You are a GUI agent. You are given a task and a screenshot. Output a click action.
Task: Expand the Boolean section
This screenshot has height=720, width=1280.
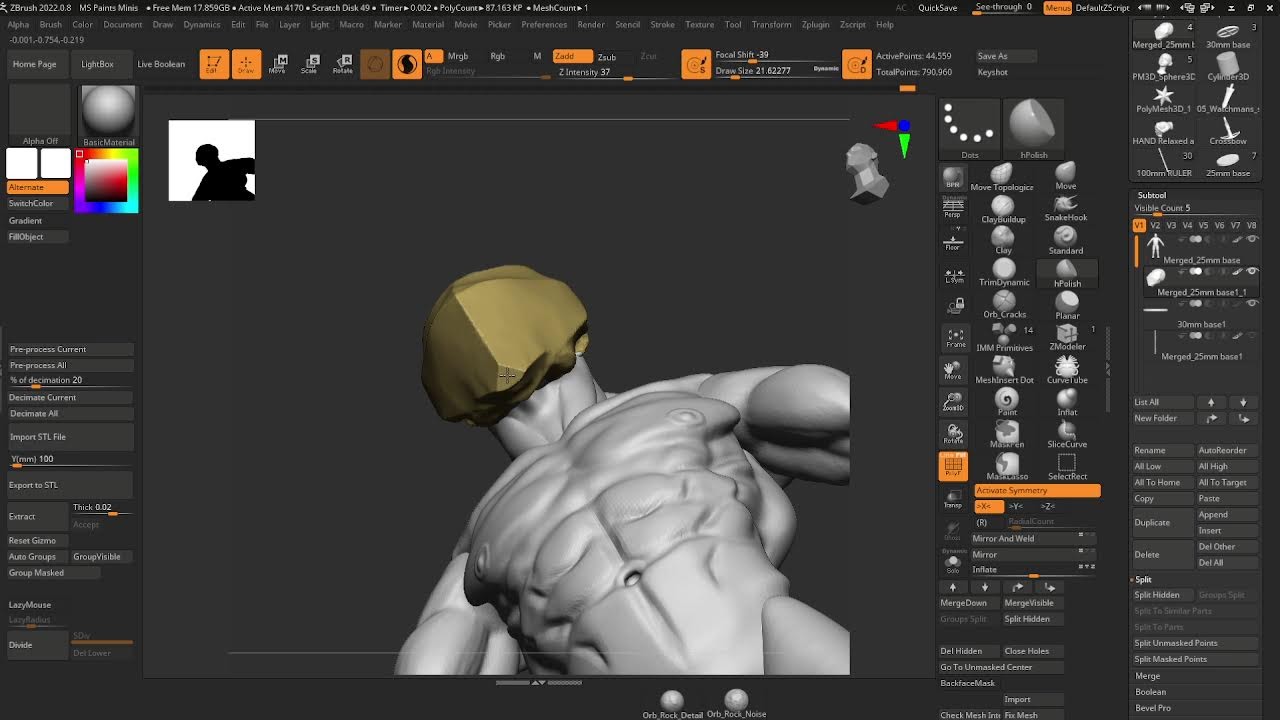(x=1150, y=692)
